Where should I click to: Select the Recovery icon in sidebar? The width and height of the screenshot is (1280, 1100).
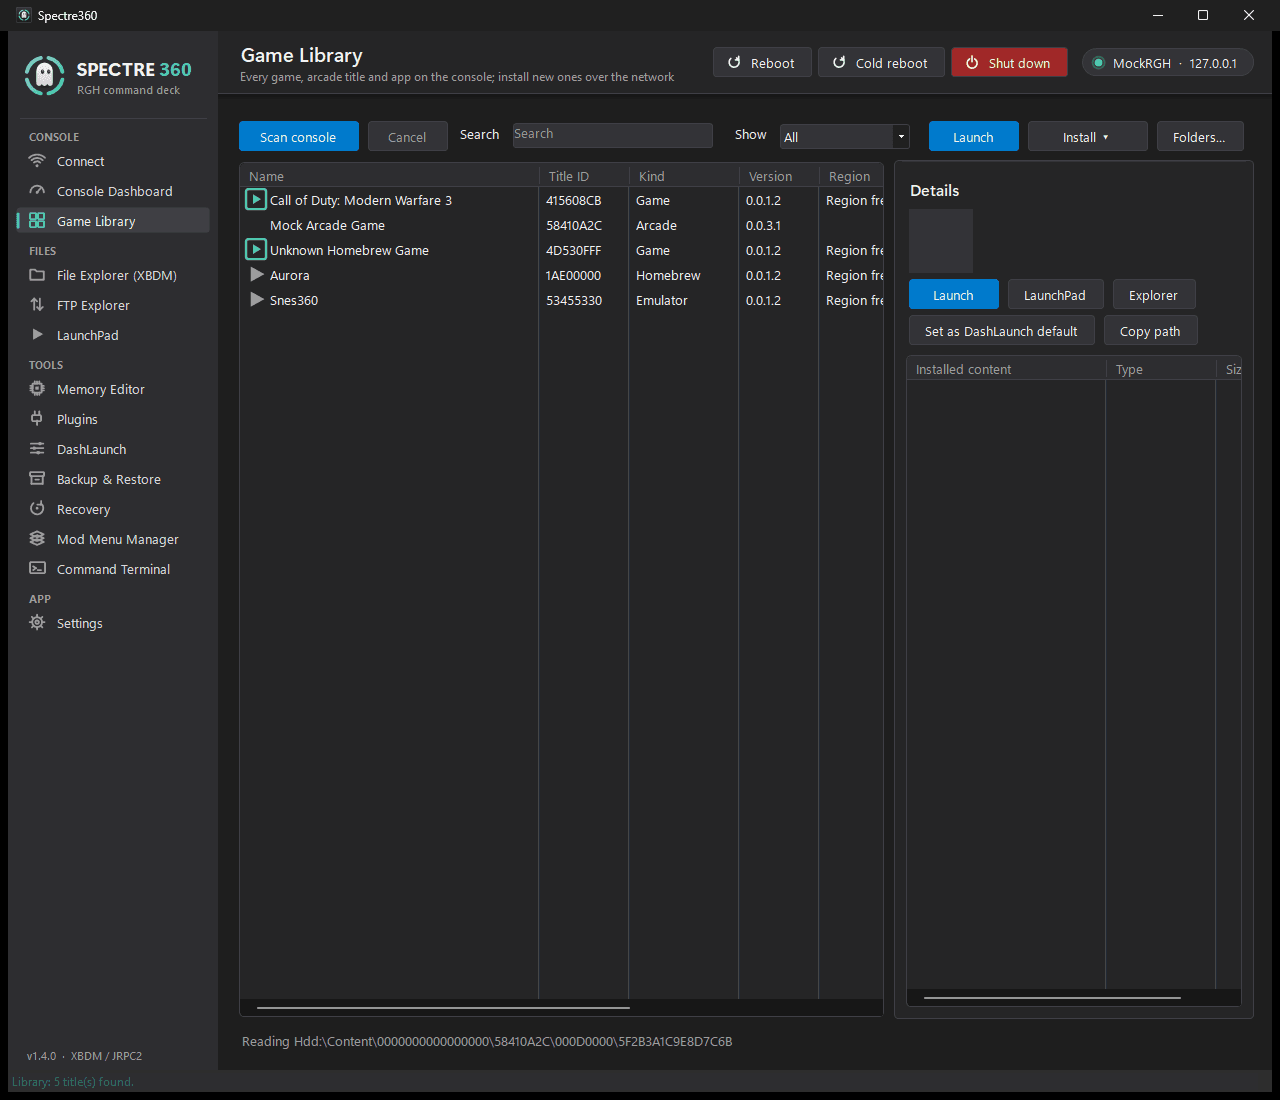[x=37, y=509]
